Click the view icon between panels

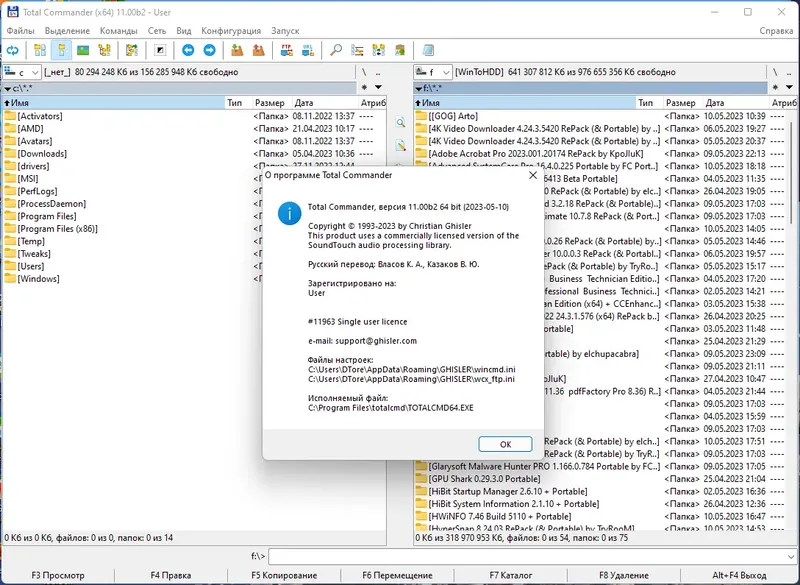401,122
